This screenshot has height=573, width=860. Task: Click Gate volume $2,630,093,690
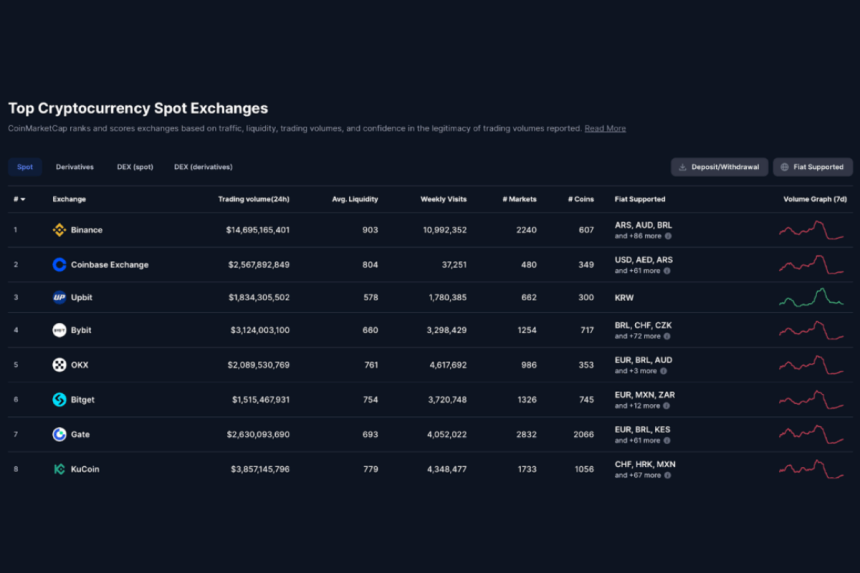tap(258, 434)
